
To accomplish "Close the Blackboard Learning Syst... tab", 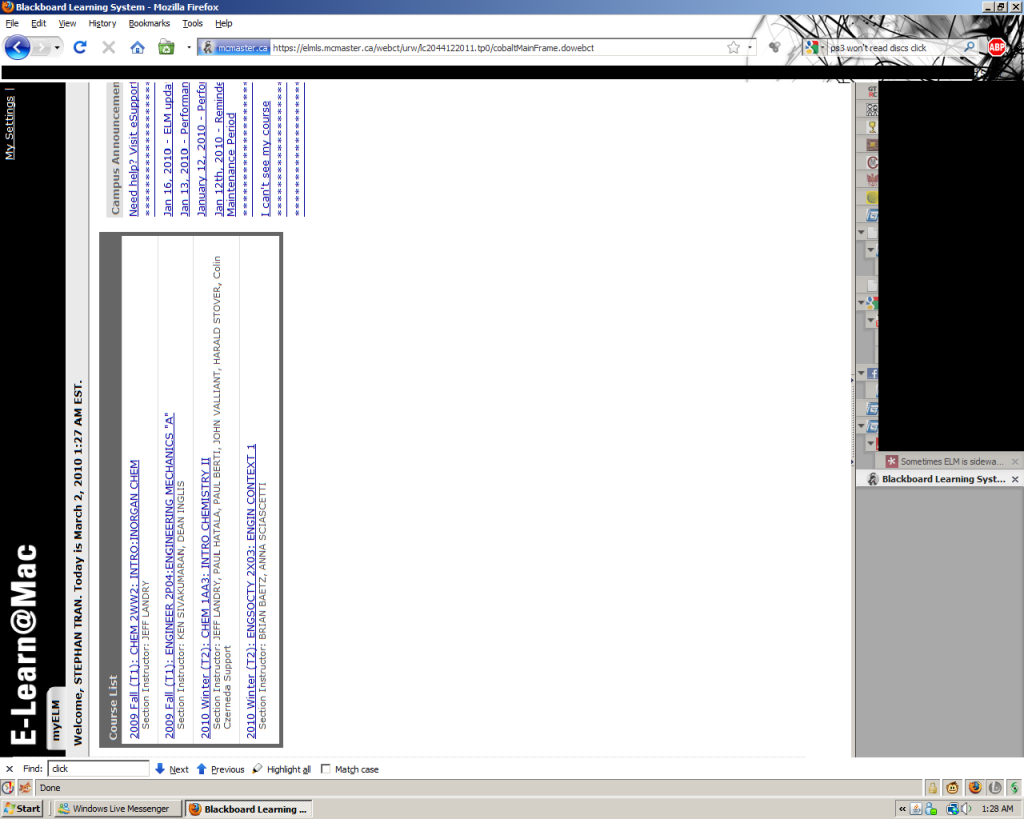I will pyautogui.click(x=1015, y=479).
